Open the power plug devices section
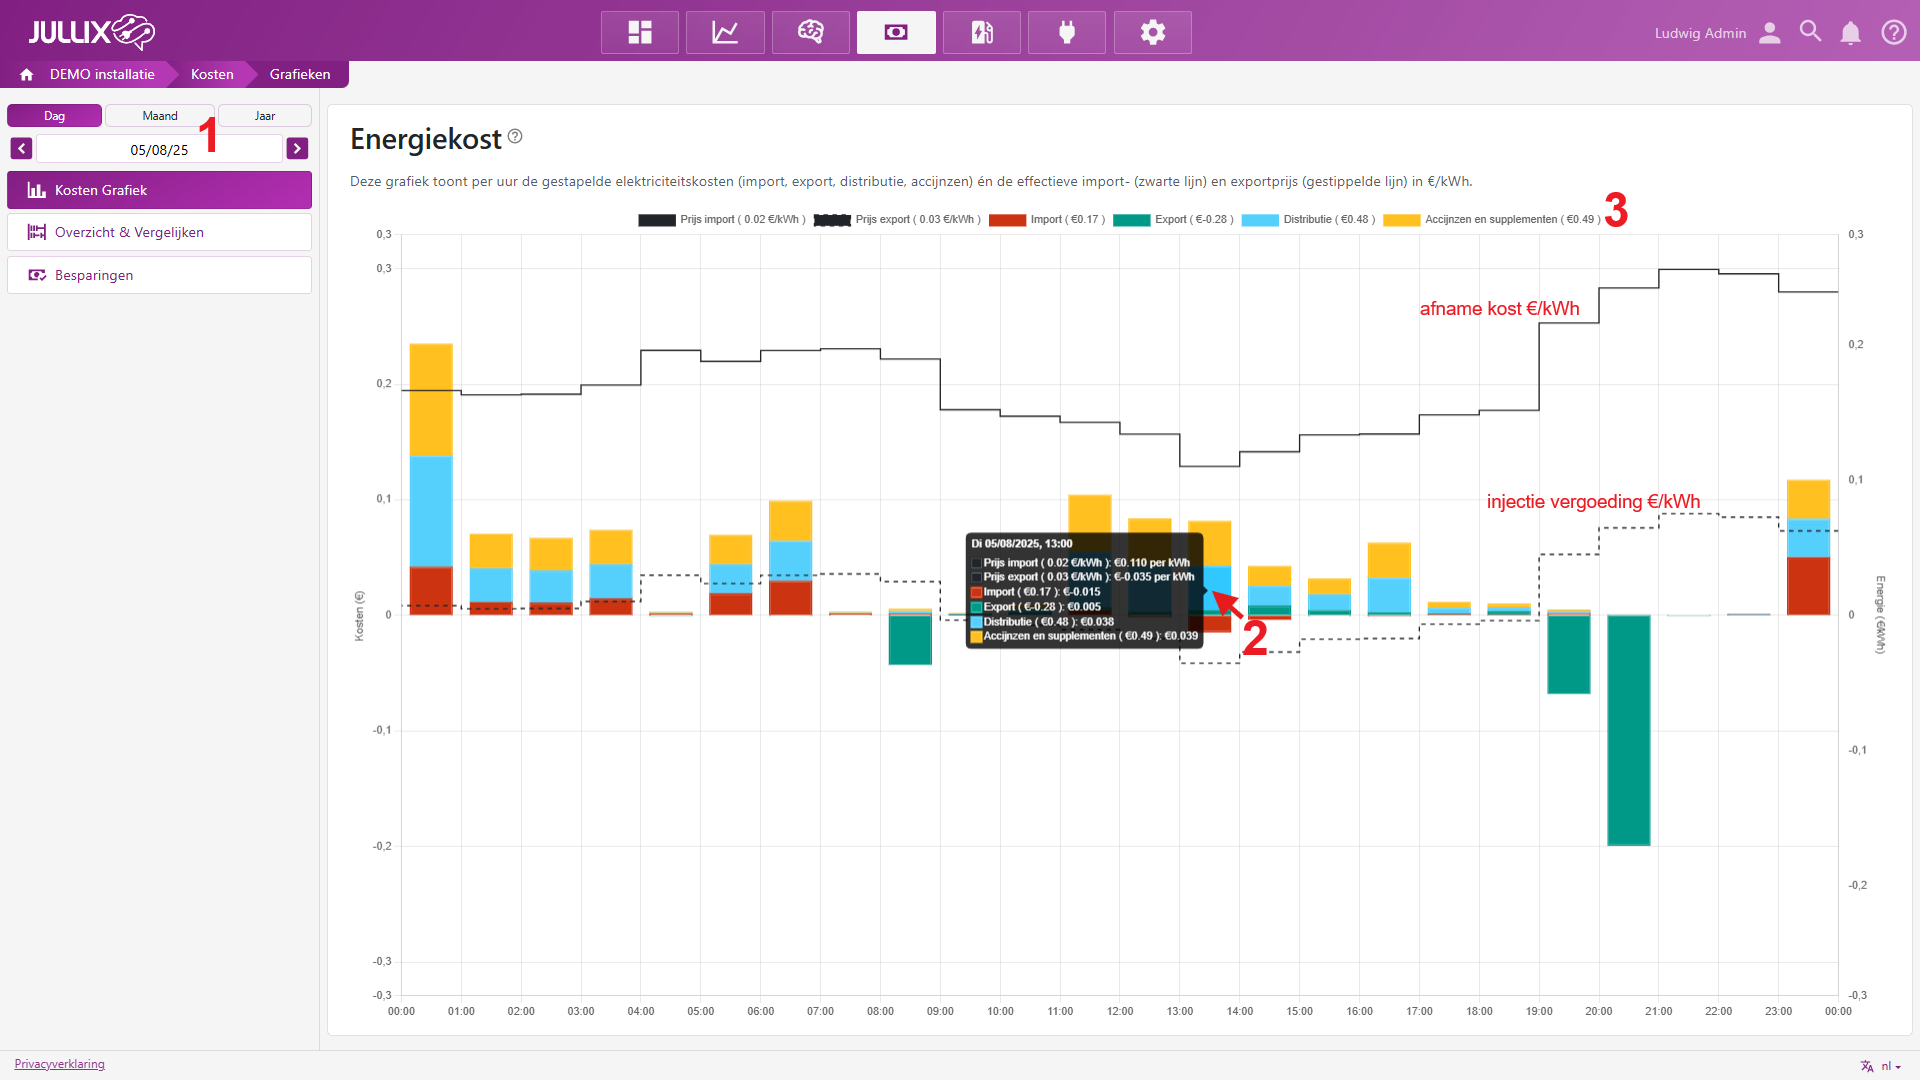This screenshot has height=1080, width=1920. [1067, 32]
